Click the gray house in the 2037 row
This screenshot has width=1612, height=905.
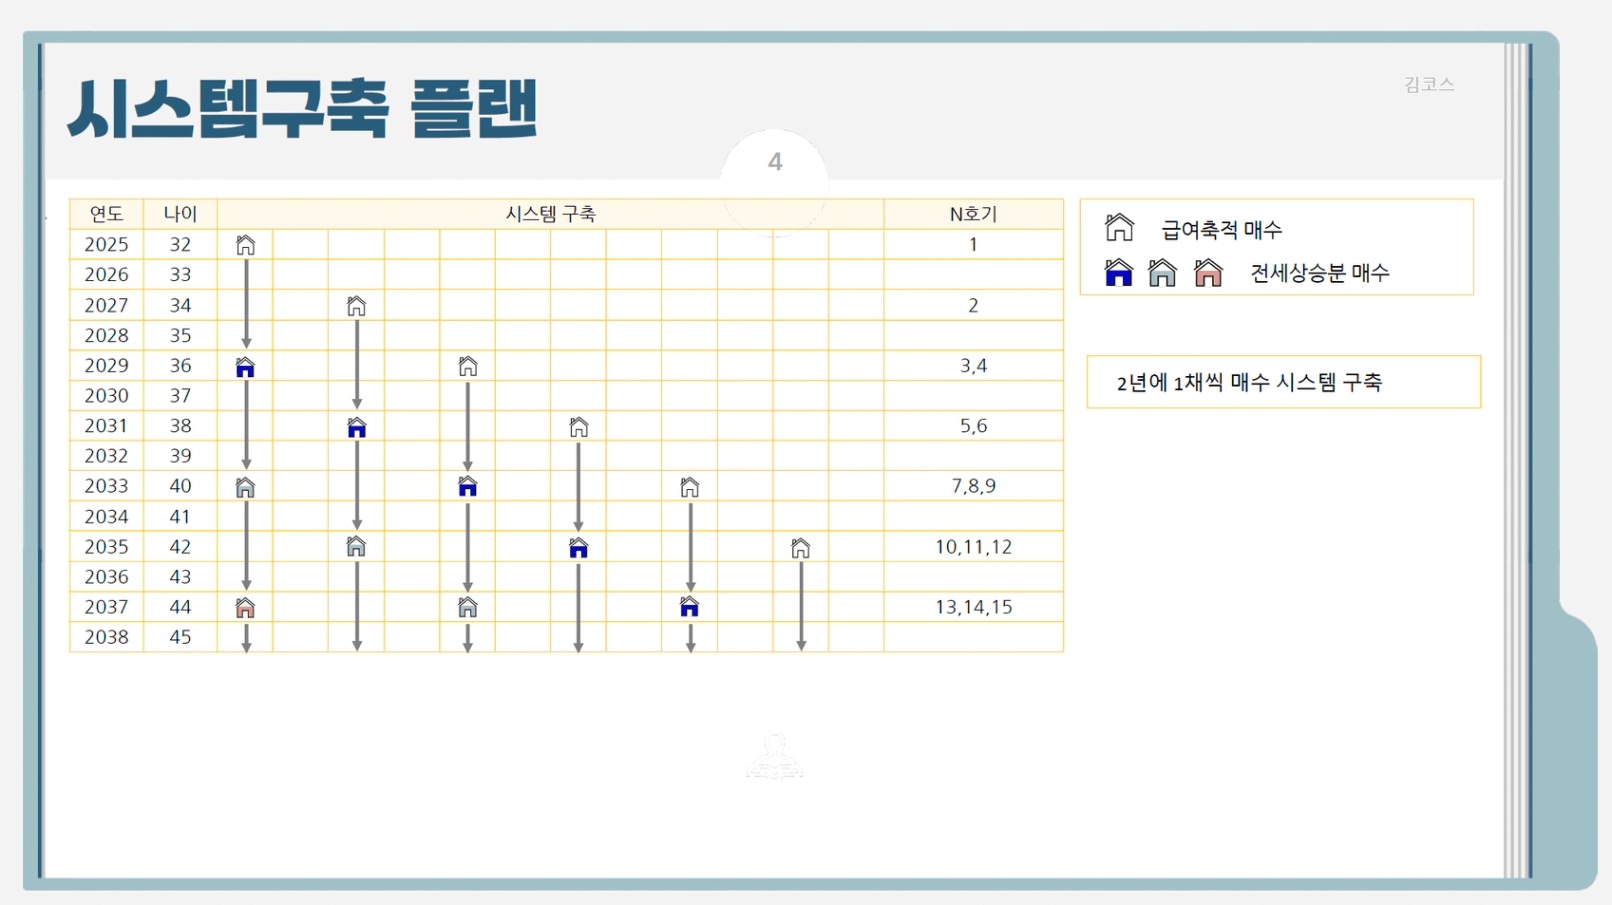(467, 607)
